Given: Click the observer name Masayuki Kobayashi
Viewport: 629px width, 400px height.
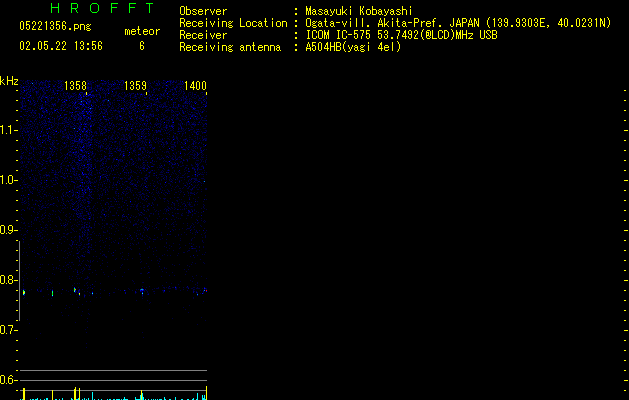Looking at the screenshot, I should [359, 11].
